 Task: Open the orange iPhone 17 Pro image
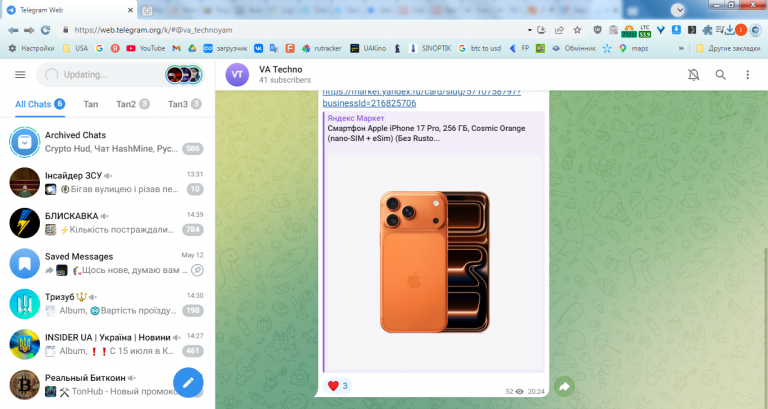pos(434,262)
